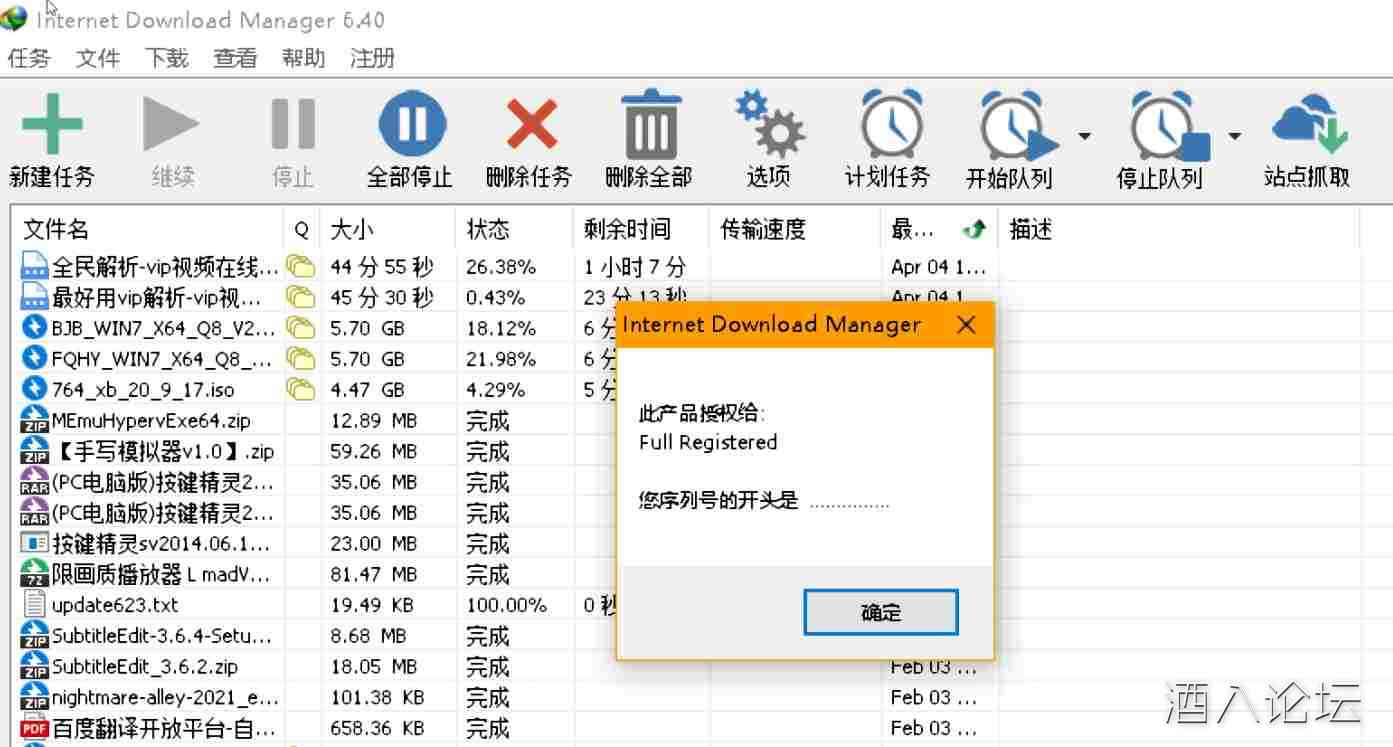
Task: Click the 4.47 GB size cell
Action: [x=368, y=390]
